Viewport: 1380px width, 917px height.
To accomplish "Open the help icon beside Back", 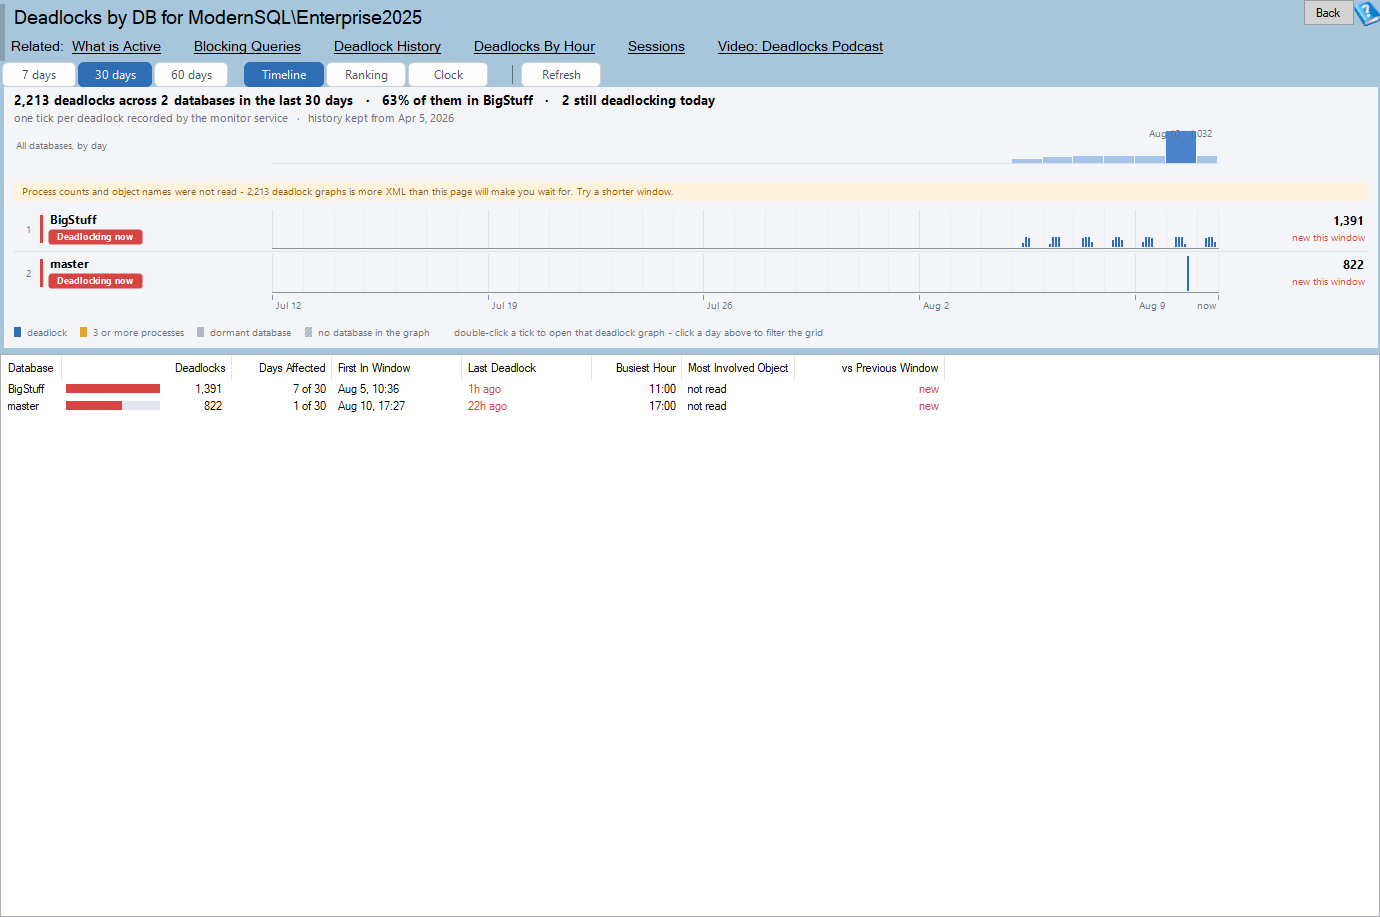I will [x=1367, y=13].
